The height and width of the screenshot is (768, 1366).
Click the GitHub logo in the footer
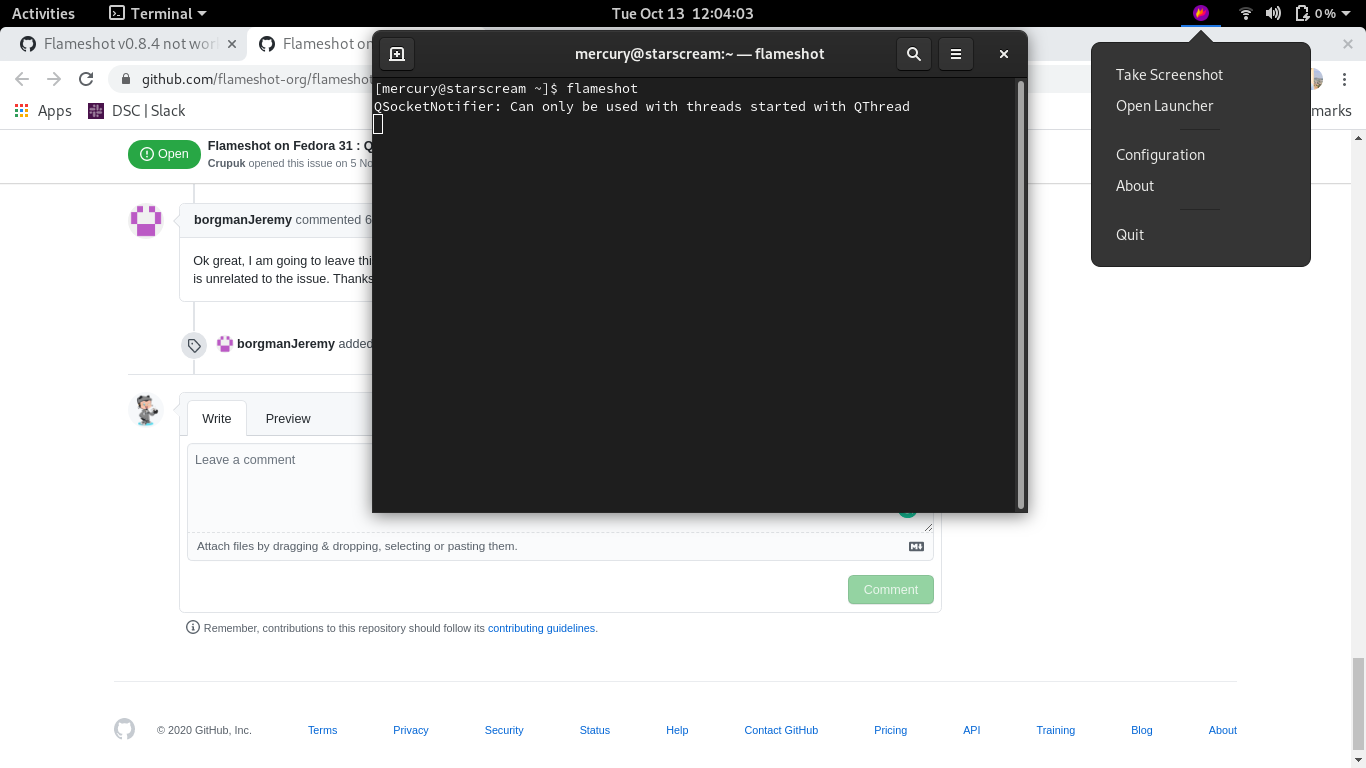124,729
